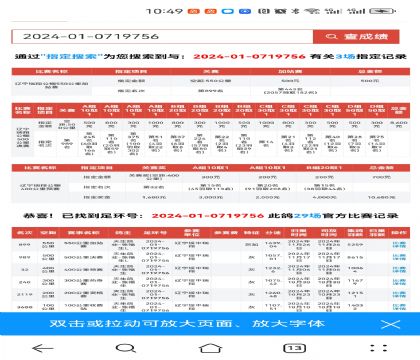Open 比赛详情 link for the 400公里 race row

(399, 269)
